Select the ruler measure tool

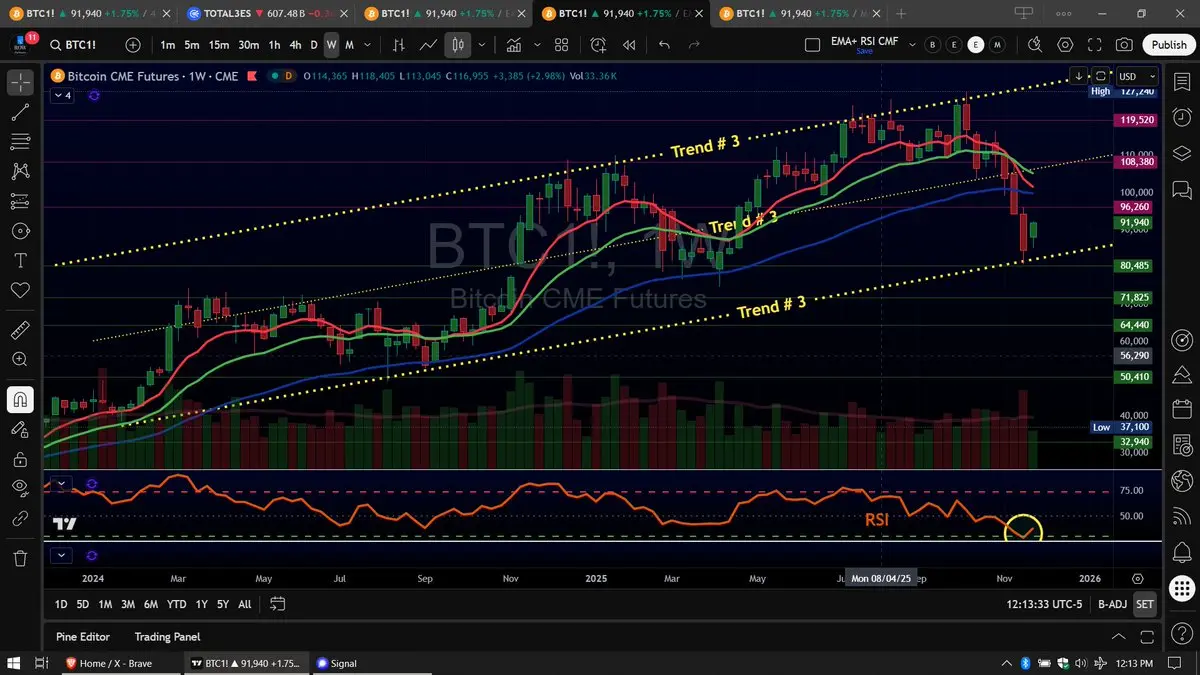point(20,329)
